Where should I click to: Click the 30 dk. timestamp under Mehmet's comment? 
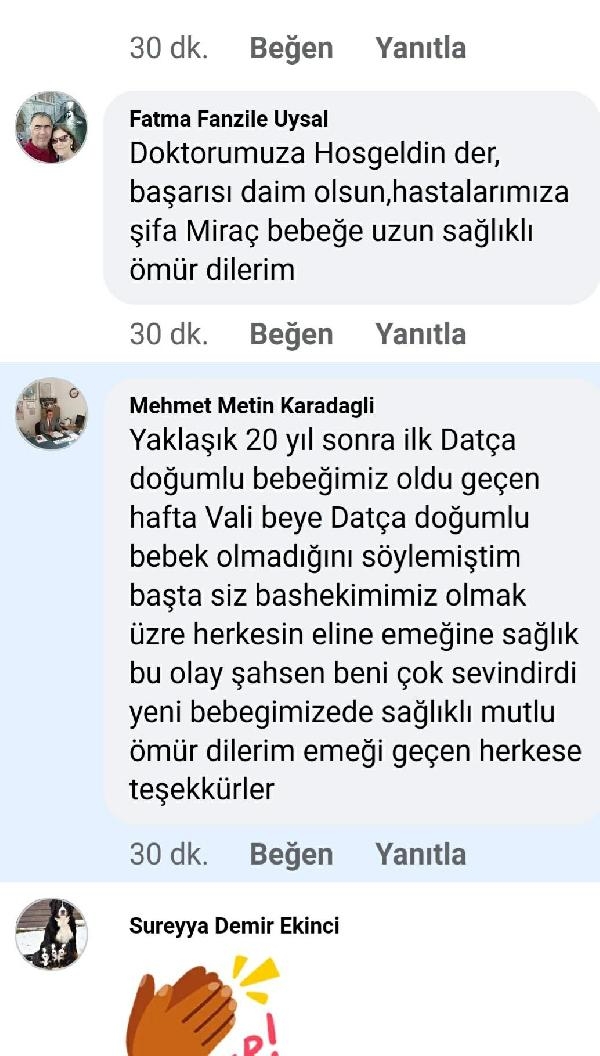(168, 854)
